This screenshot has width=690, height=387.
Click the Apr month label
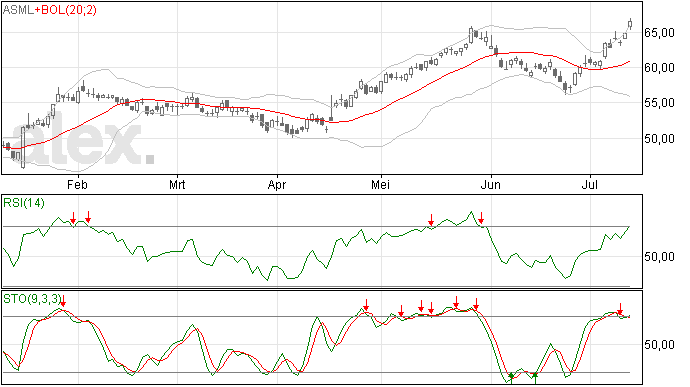(x=277, y=185)
